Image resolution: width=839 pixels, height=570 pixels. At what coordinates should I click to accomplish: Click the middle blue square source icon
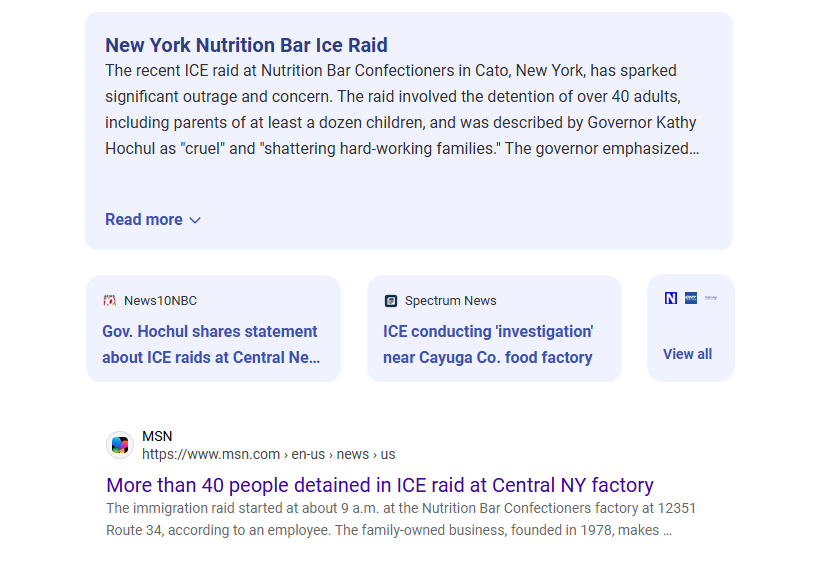pyautogui.click(x=691, y=298)
